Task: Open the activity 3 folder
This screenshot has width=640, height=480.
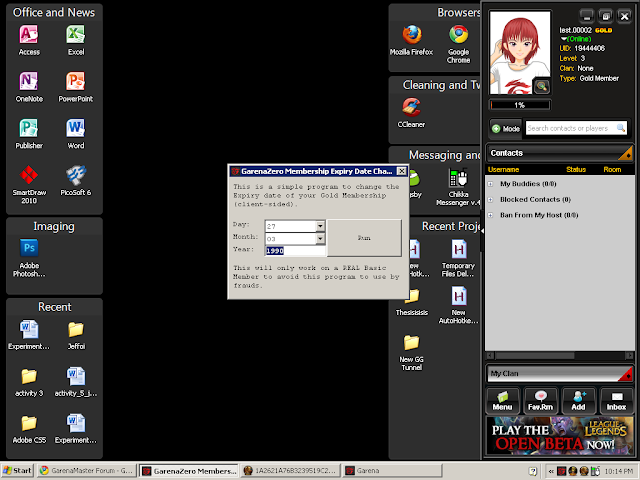Action: (x=29, y=382)
